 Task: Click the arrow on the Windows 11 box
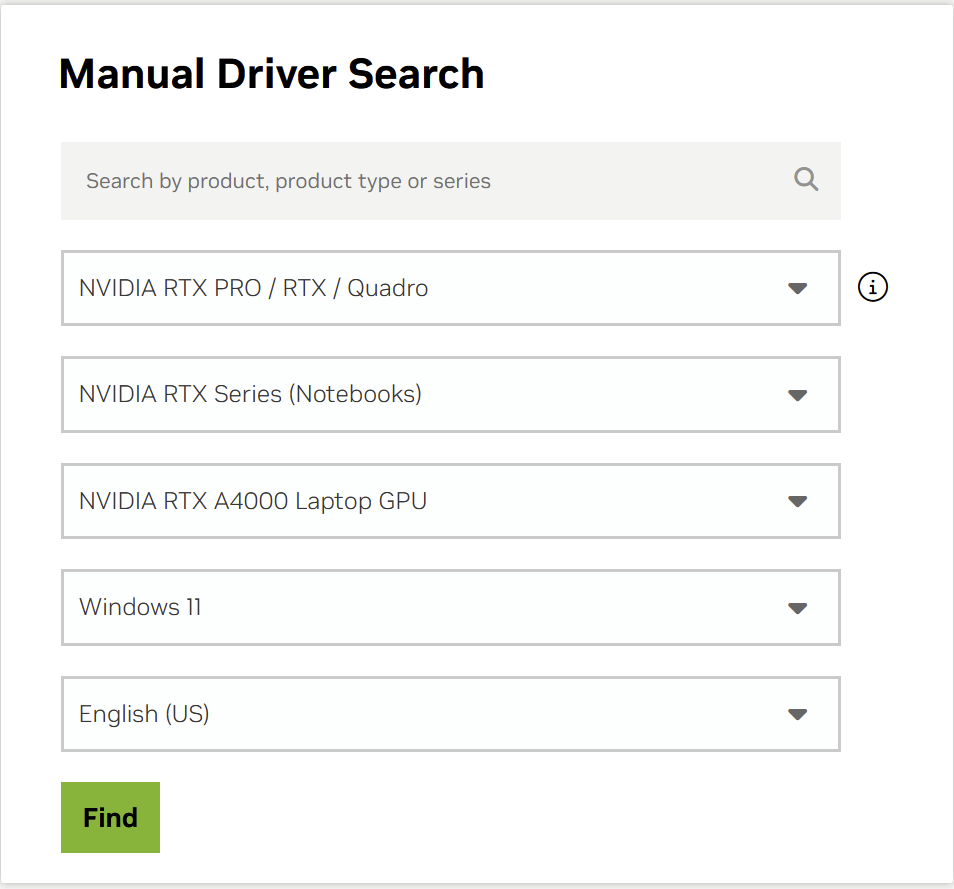point(797,608)
